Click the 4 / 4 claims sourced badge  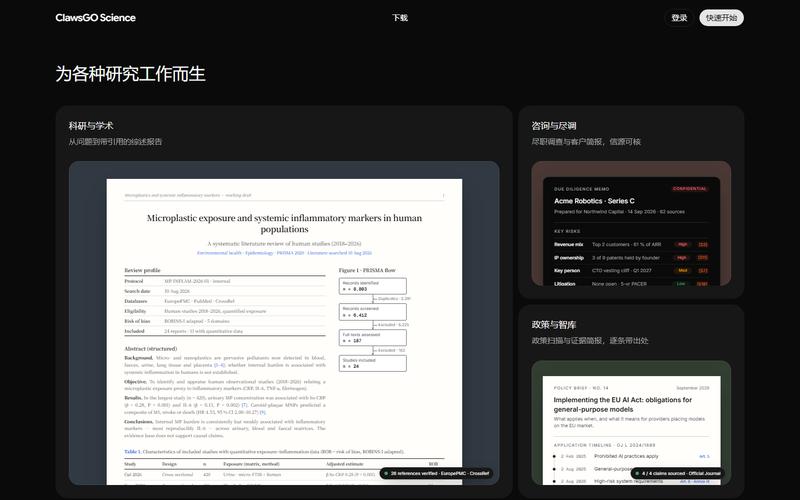tap(678, 473)
